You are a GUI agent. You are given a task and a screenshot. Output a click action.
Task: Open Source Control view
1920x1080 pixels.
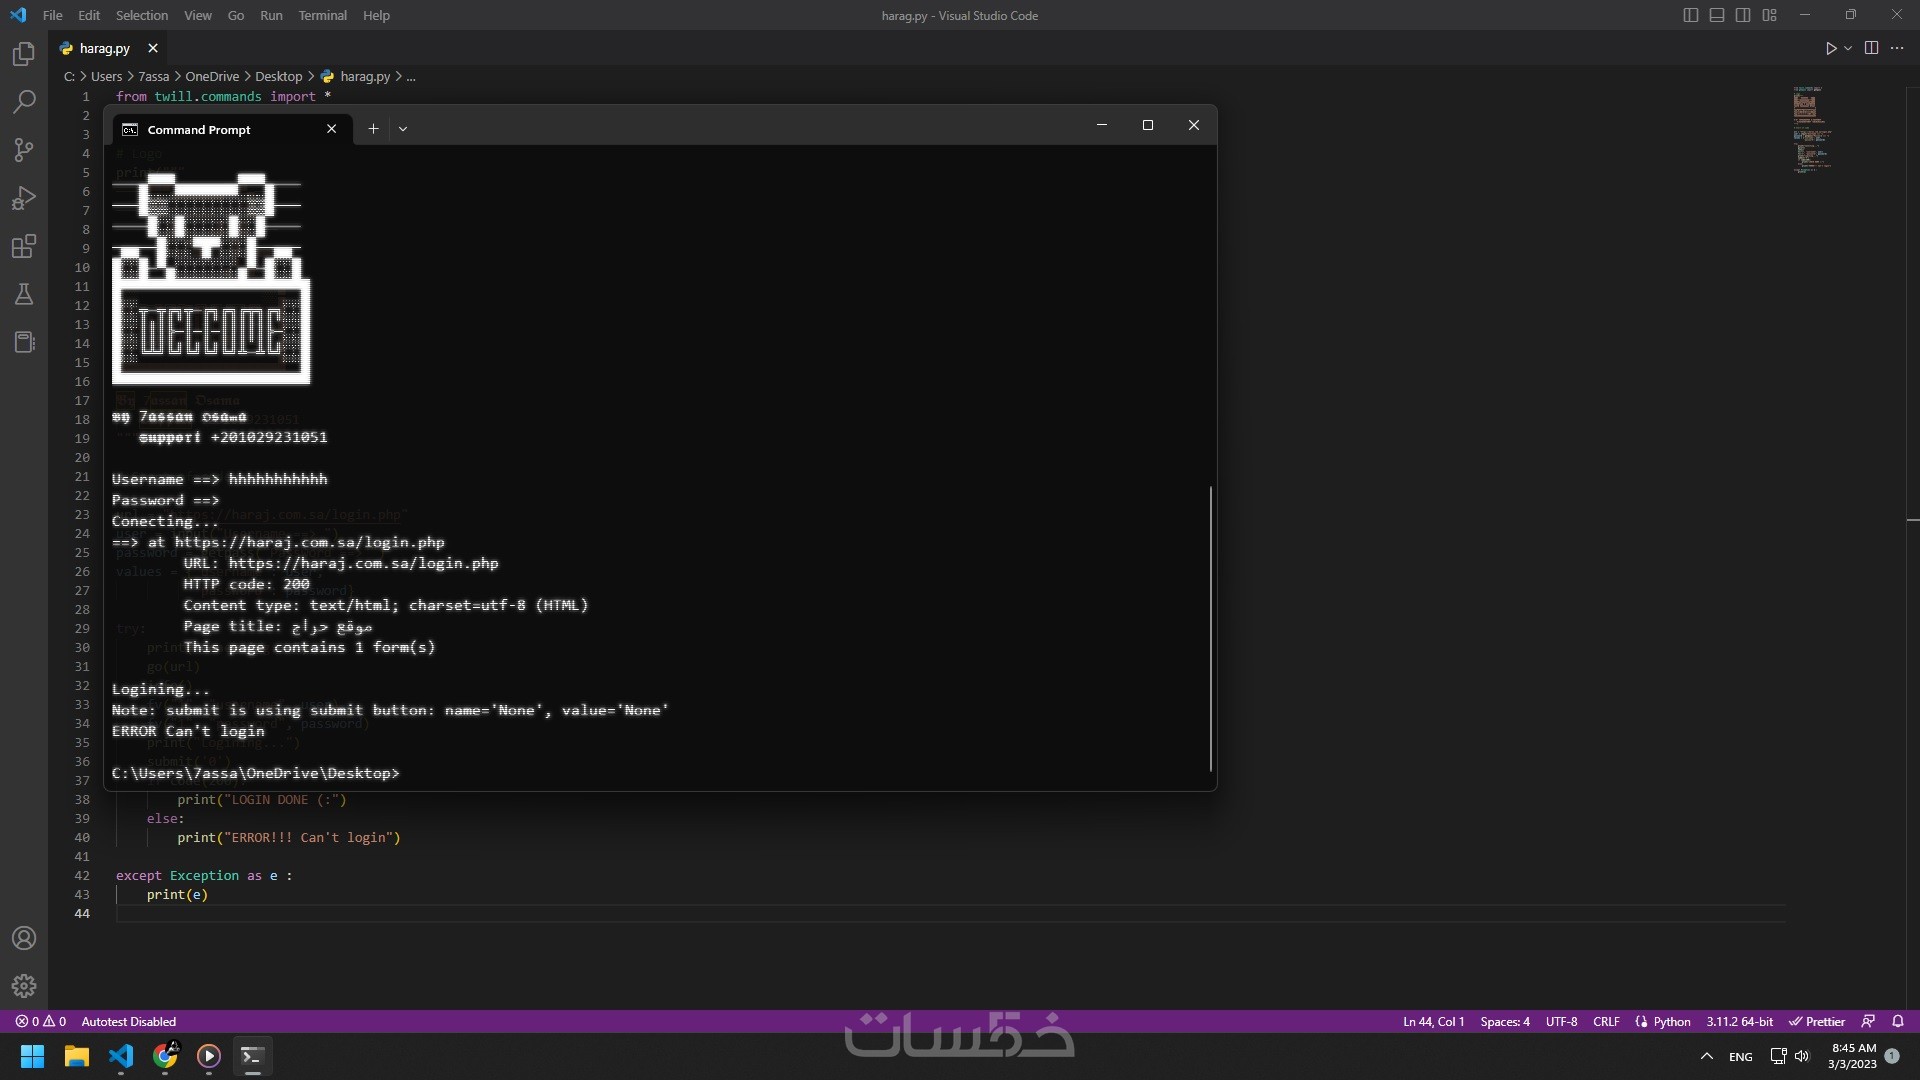coord(24,150)
